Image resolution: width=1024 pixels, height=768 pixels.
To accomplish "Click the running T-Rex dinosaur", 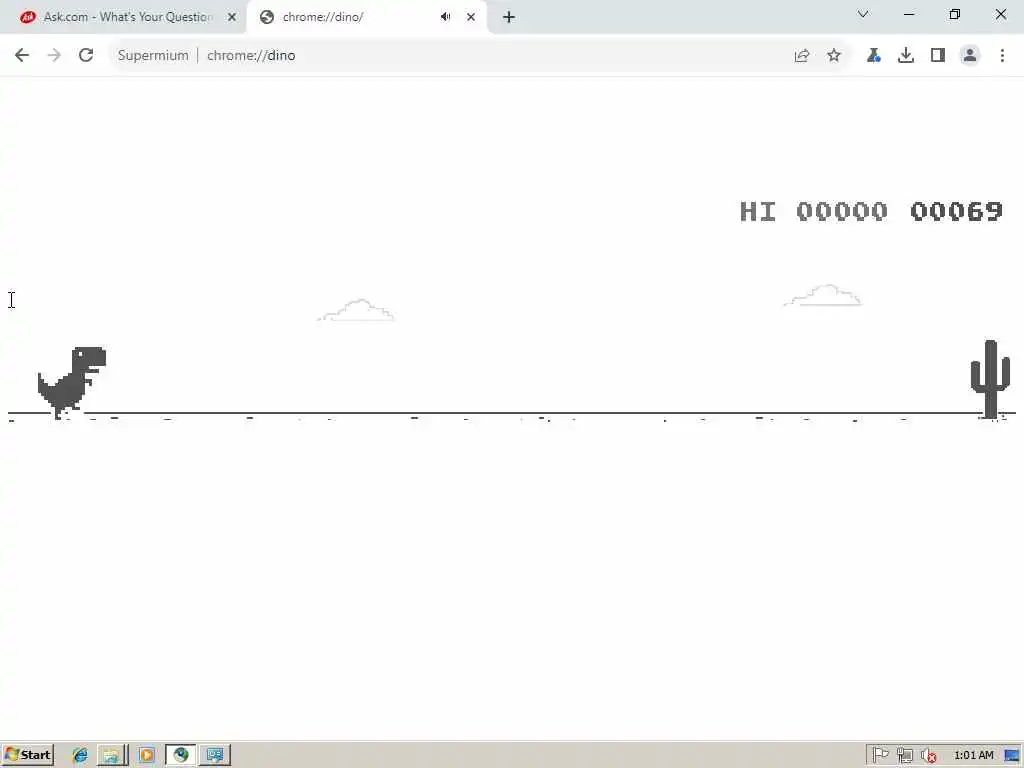I will click(72, 383).
